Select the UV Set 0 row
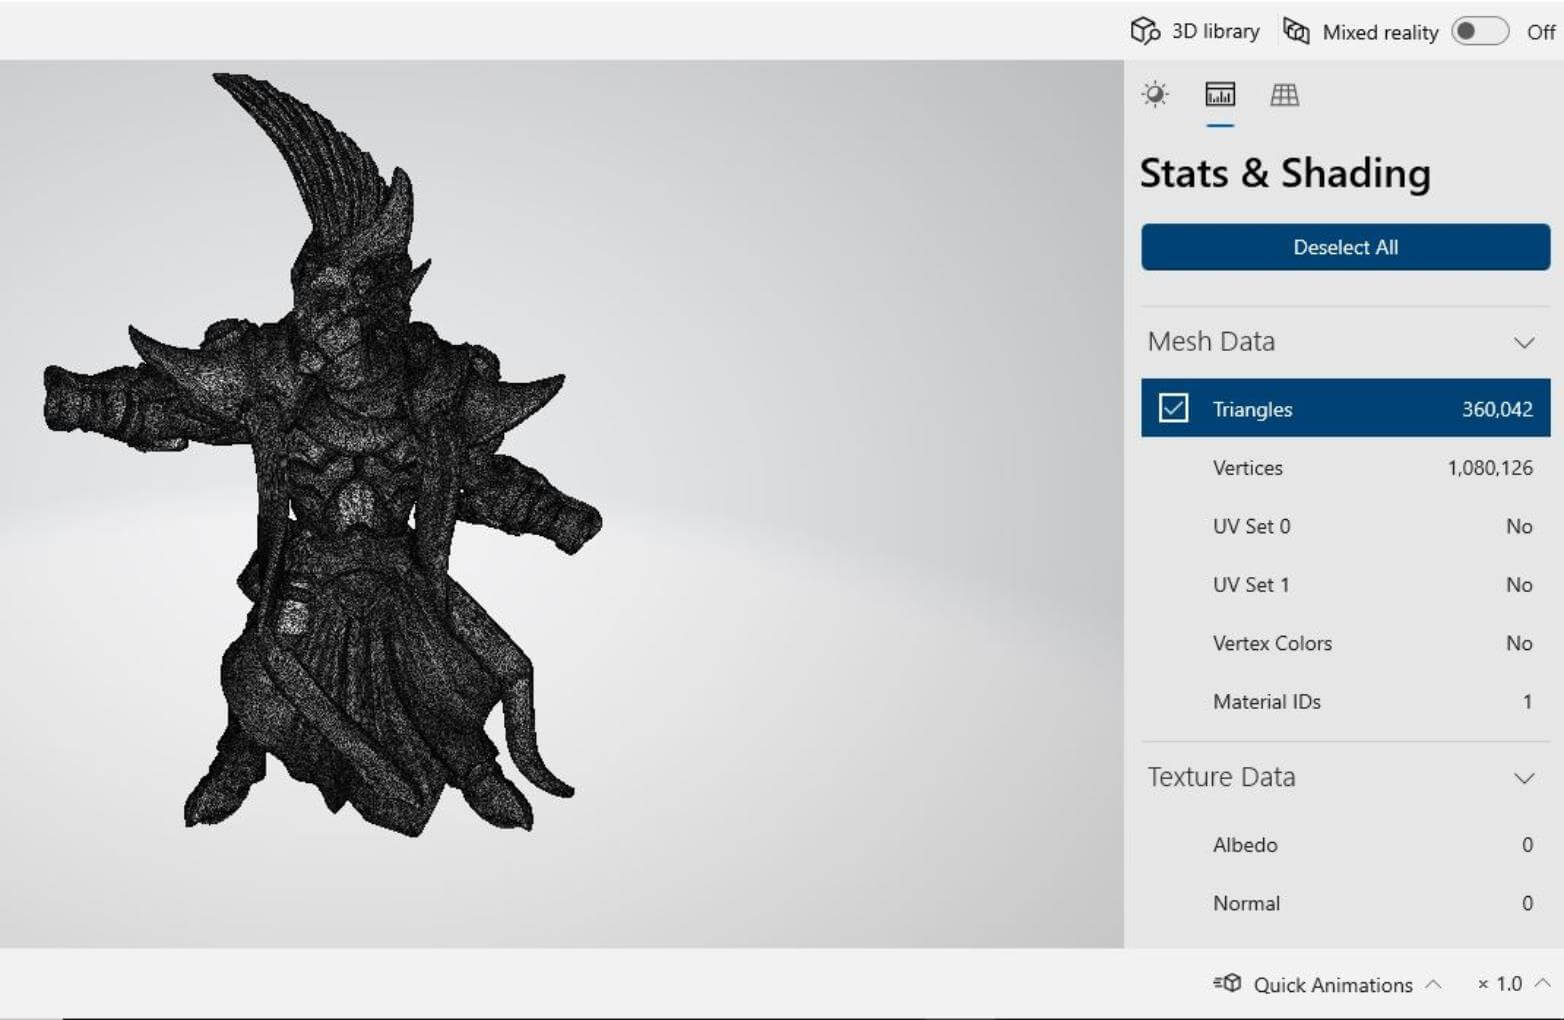 click(1345, 526)
